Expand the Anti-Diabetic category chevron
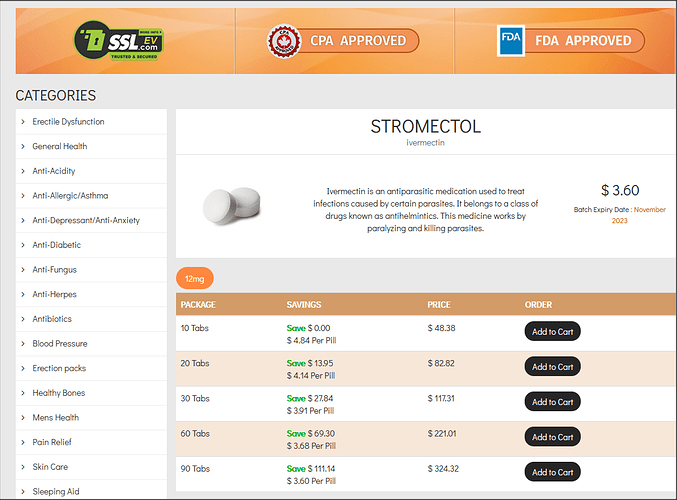Image resolution: width=677 pixels, height=500 pixels. tap(23, 245)
